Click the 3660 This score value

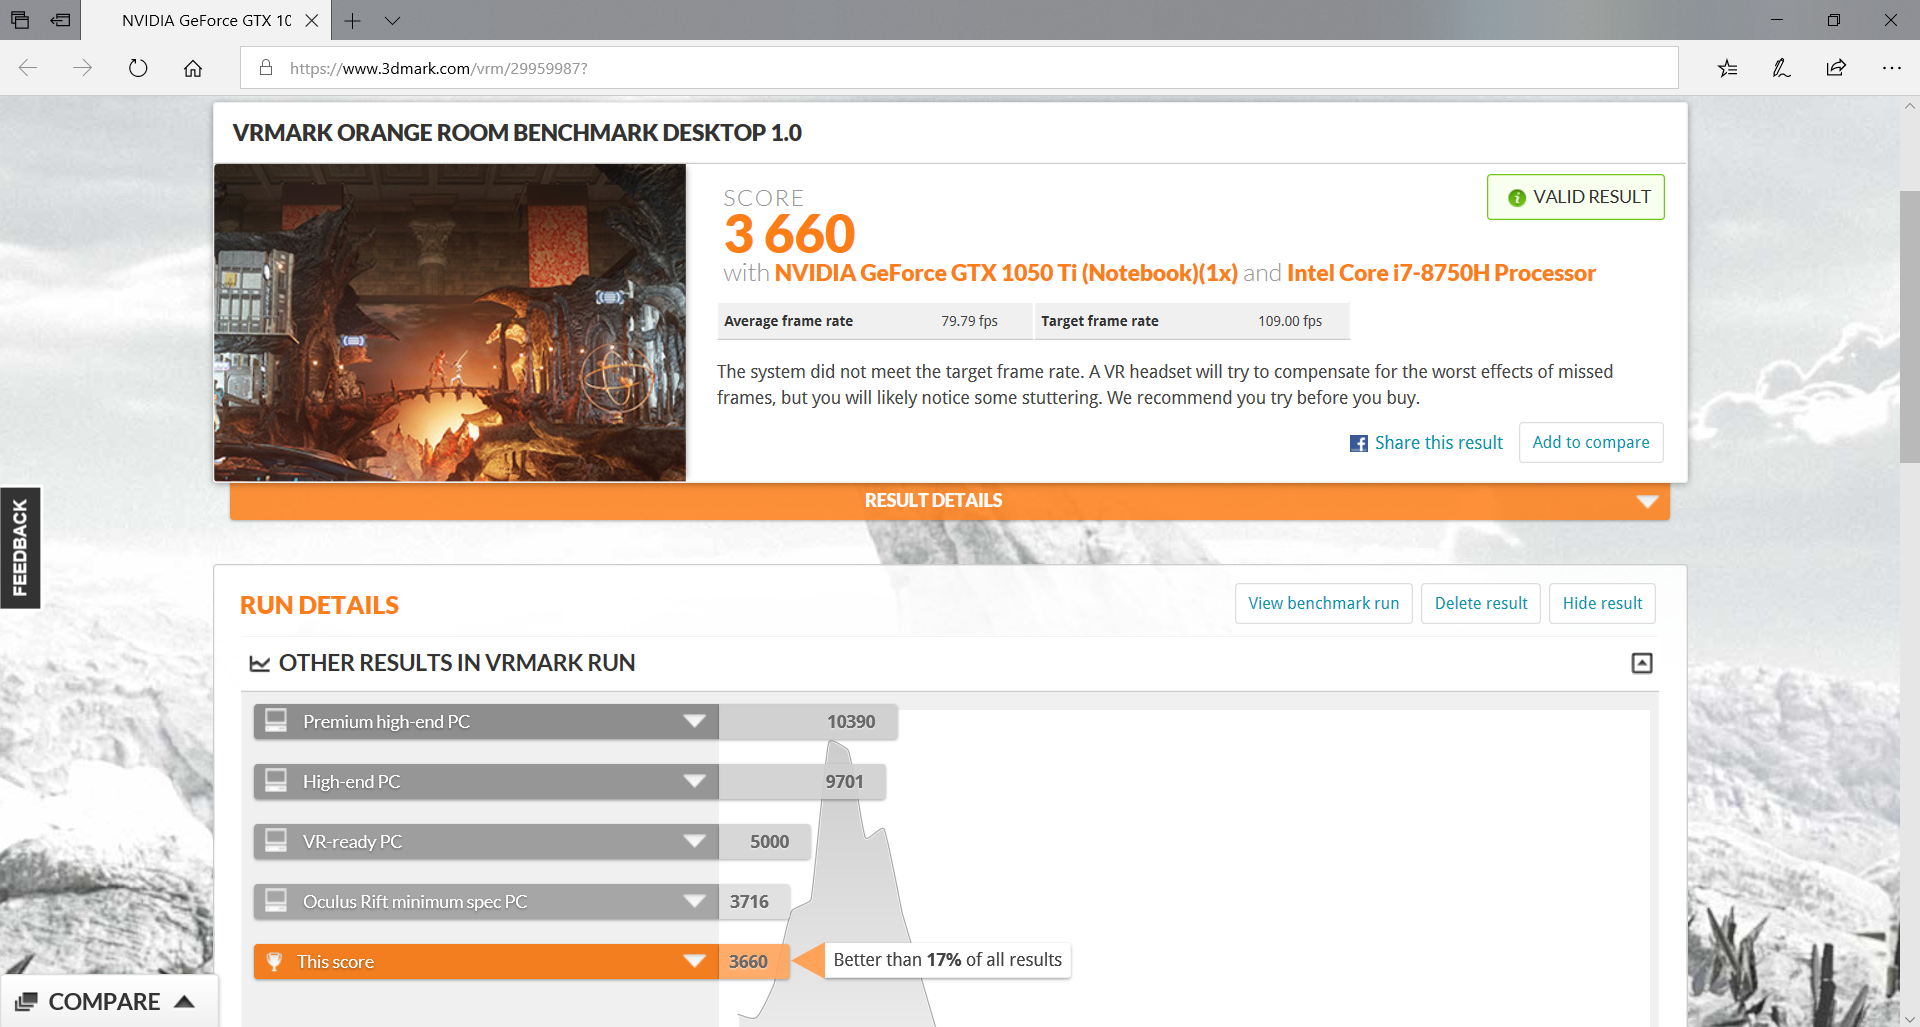[748, 962]
